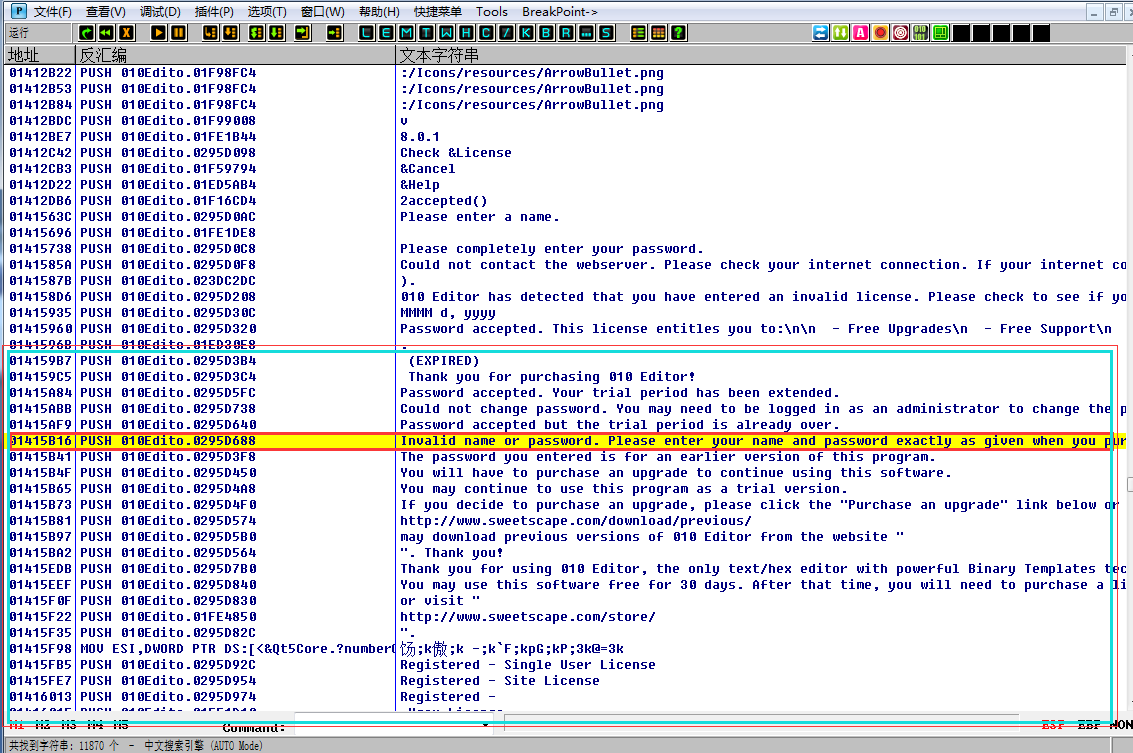Open Source window with S icon
Screen dimensions: 1133x753
click(x=606, y=33)
